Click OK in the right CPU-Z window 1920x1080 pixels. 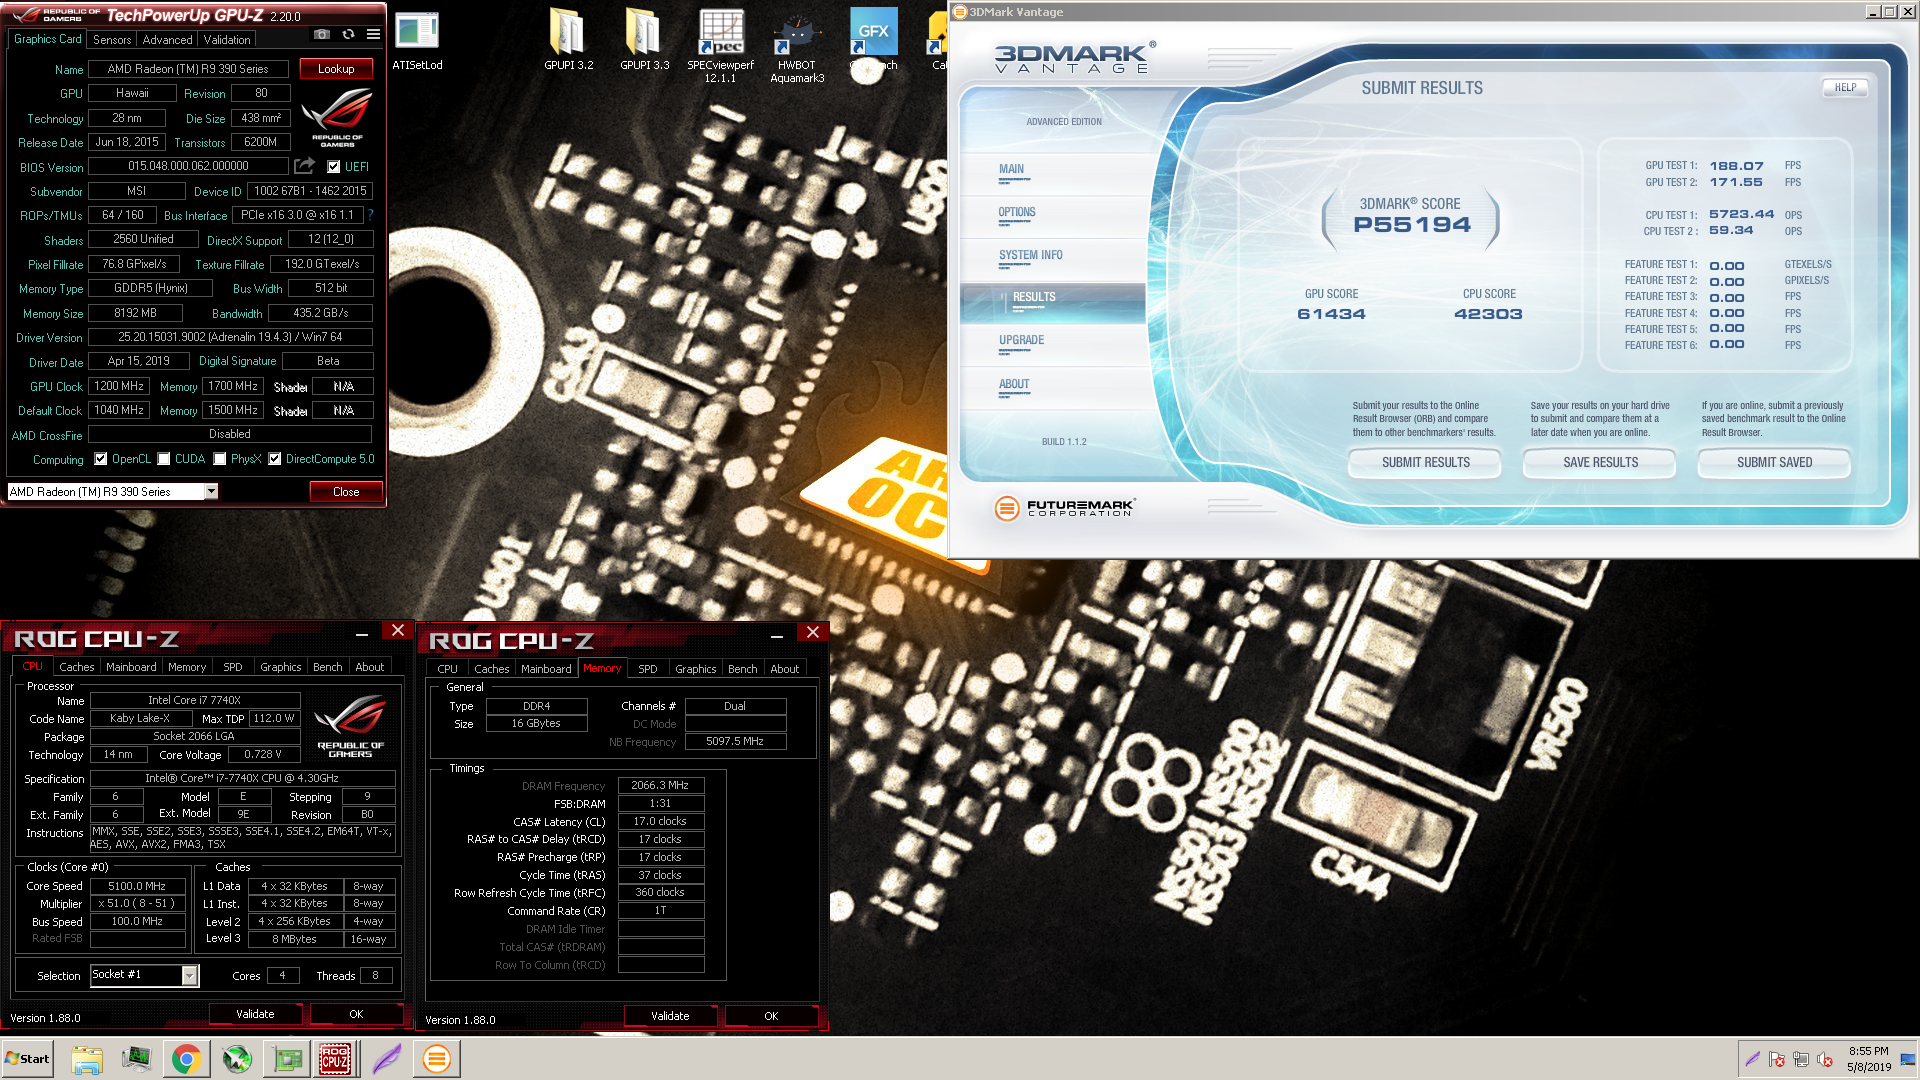click(771, 1016)
